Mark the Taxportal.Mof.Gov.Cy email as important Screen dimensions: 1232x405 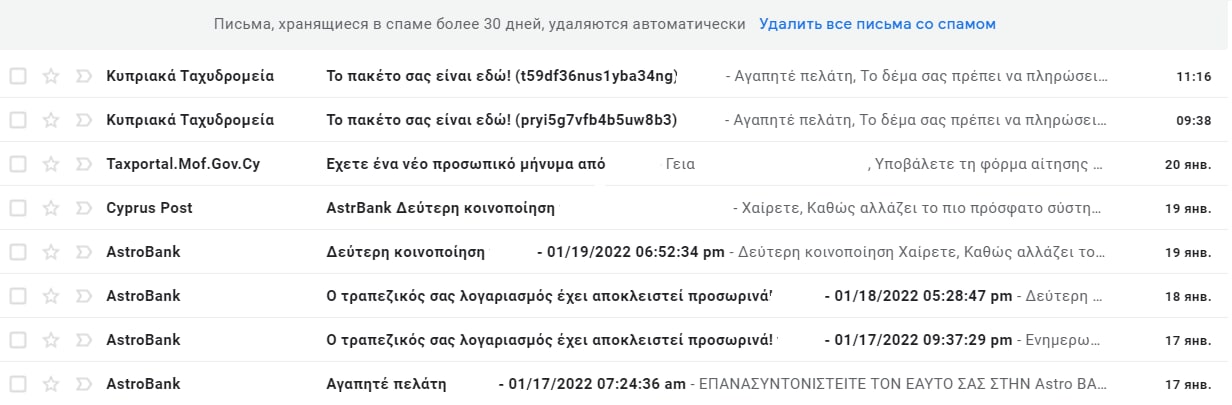[83, 164]
